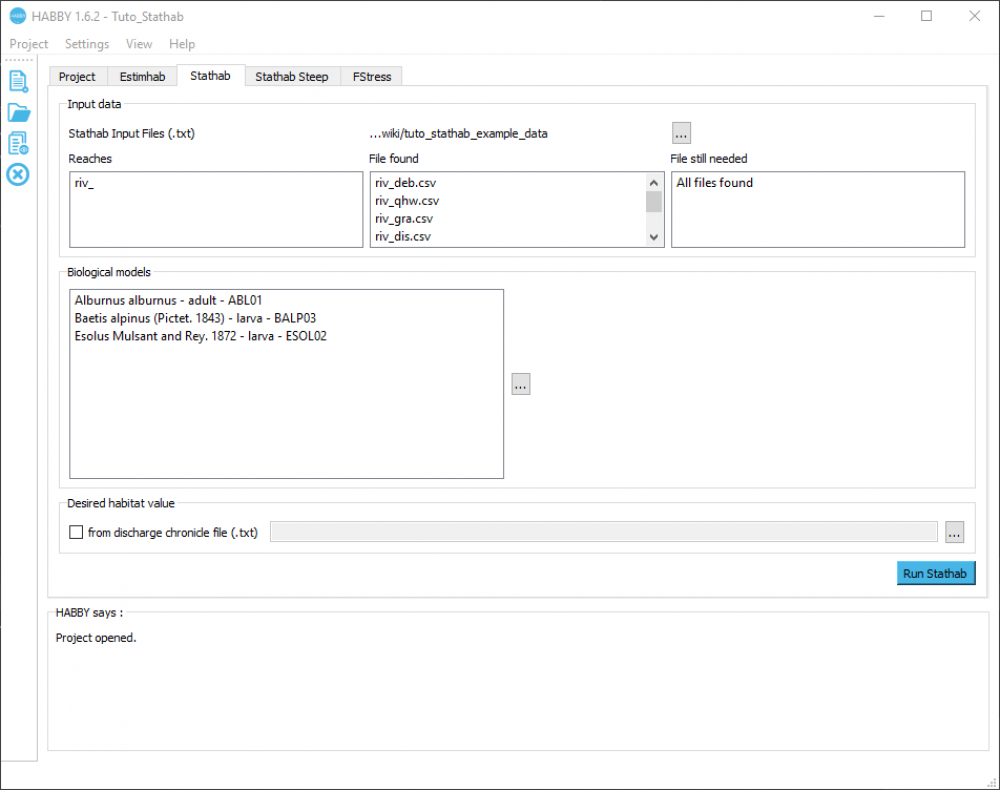
Task: Open the Help menu
Action: click(x=182, y=44)
